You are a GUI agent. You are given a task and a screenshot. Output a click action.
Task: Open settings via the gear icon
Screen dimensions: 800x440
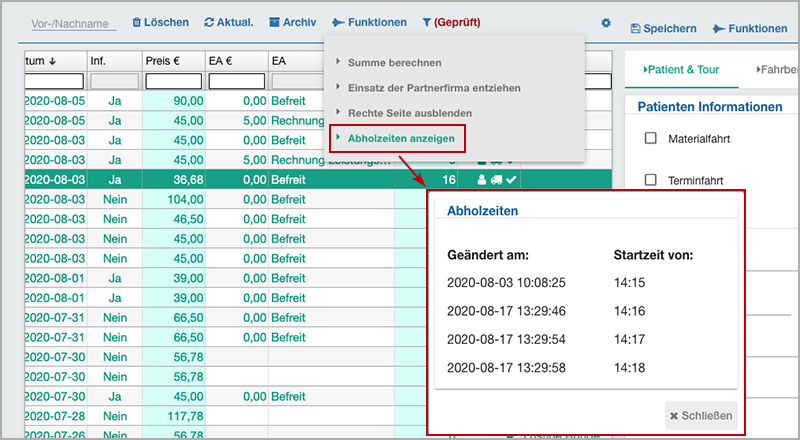(x=605, y=23)
